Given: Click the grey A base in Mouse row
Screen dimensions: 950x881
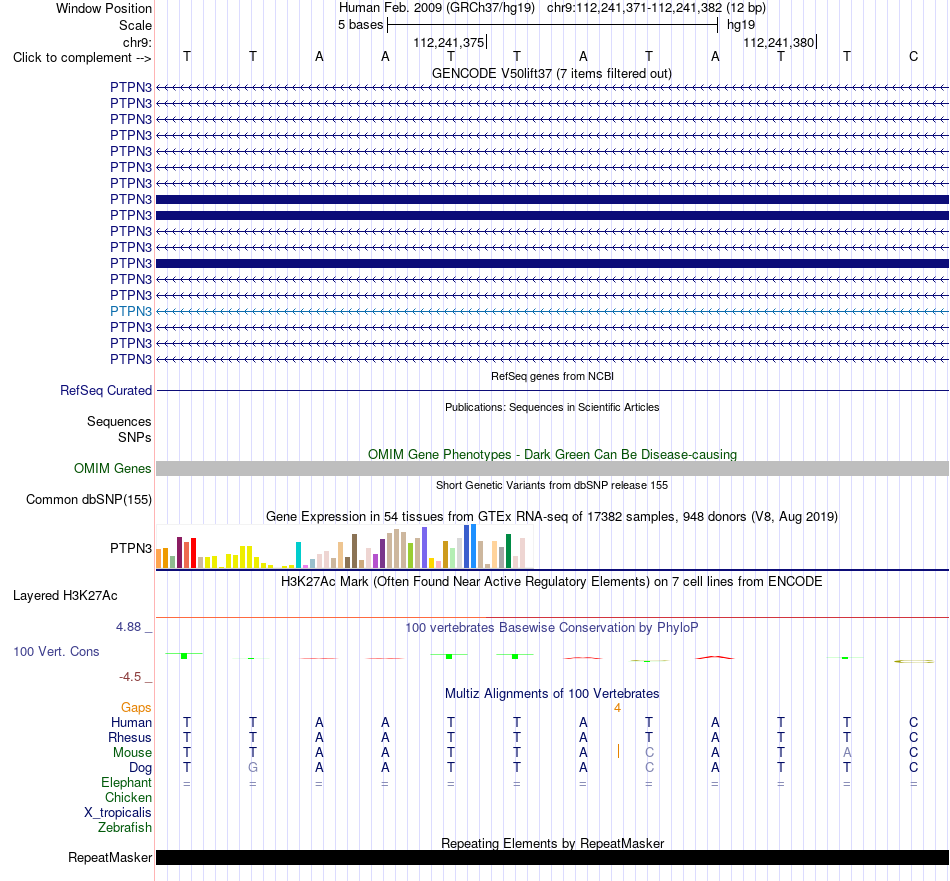Looking at the screenshot, I should pos(847,753).
